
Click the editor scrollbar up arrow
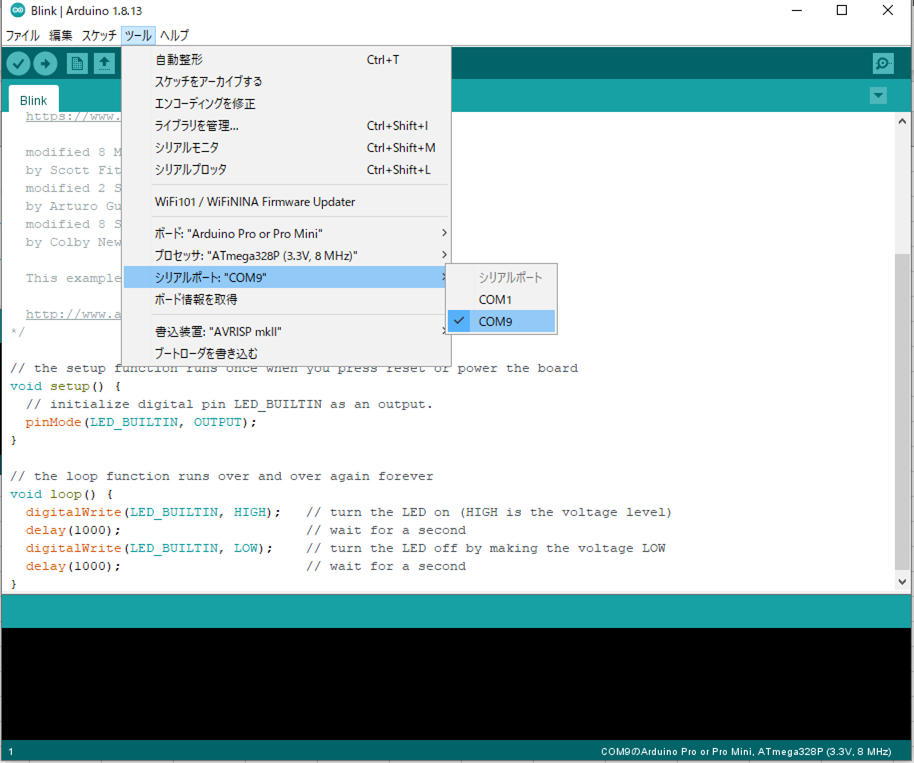(x=902, y=121)
